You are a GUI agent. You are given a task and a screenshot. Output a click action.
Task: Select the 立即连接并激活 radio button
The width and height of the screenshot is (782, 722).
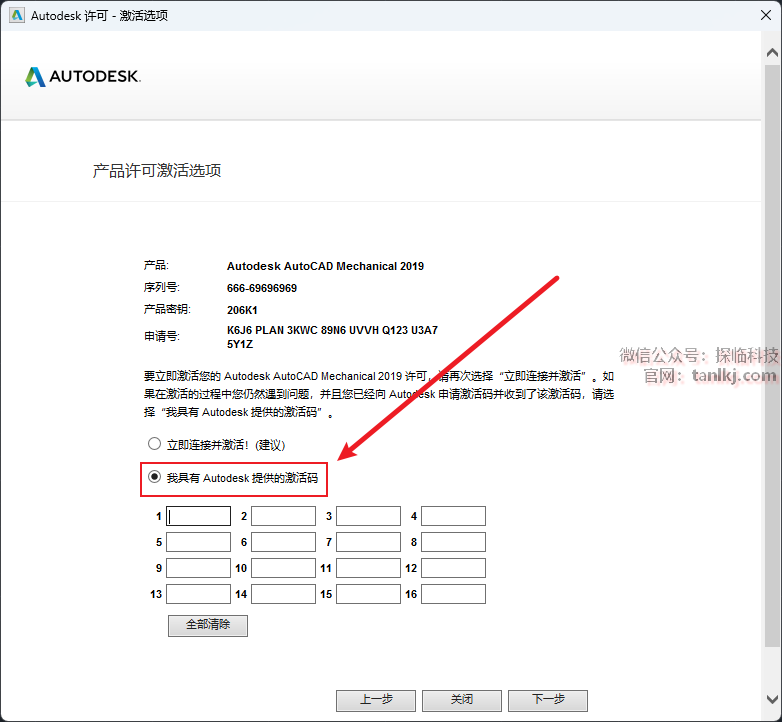pos(154,444)
